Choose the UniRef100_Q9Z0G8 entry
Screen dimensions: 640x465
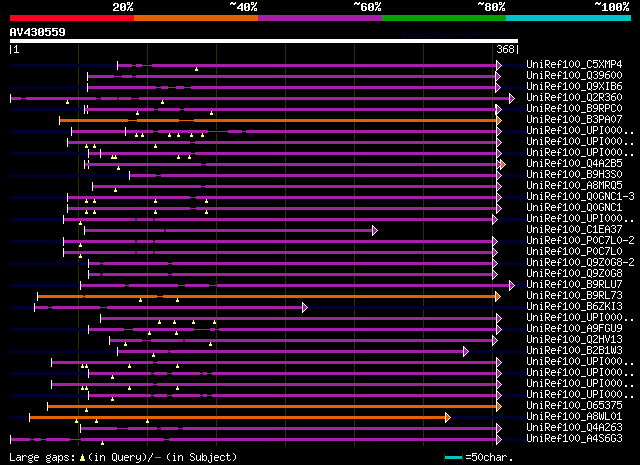[574, 274]
